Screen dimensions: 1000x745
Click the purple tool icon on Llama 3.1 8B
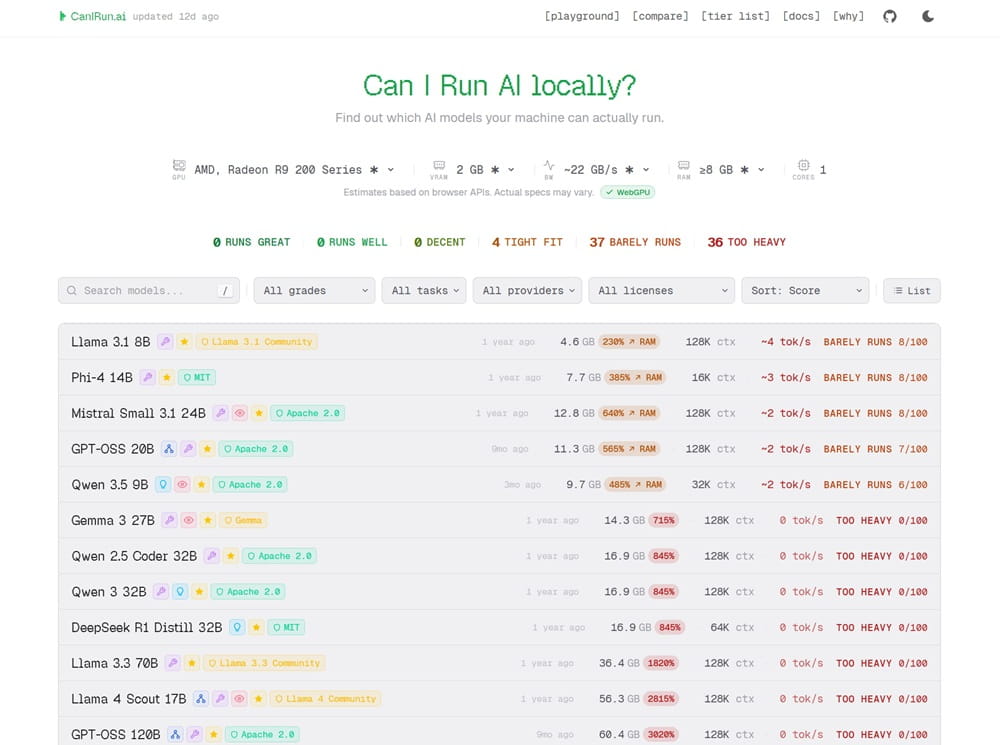165,342
